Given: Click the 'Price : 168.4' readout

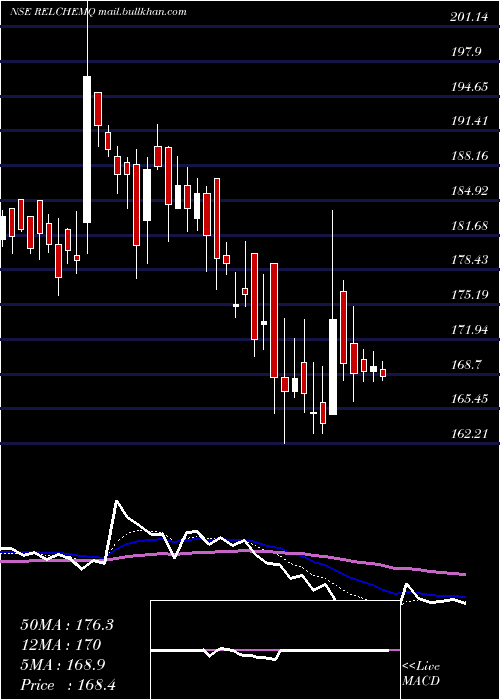Looking at the screenshot, I should point(67,685).
